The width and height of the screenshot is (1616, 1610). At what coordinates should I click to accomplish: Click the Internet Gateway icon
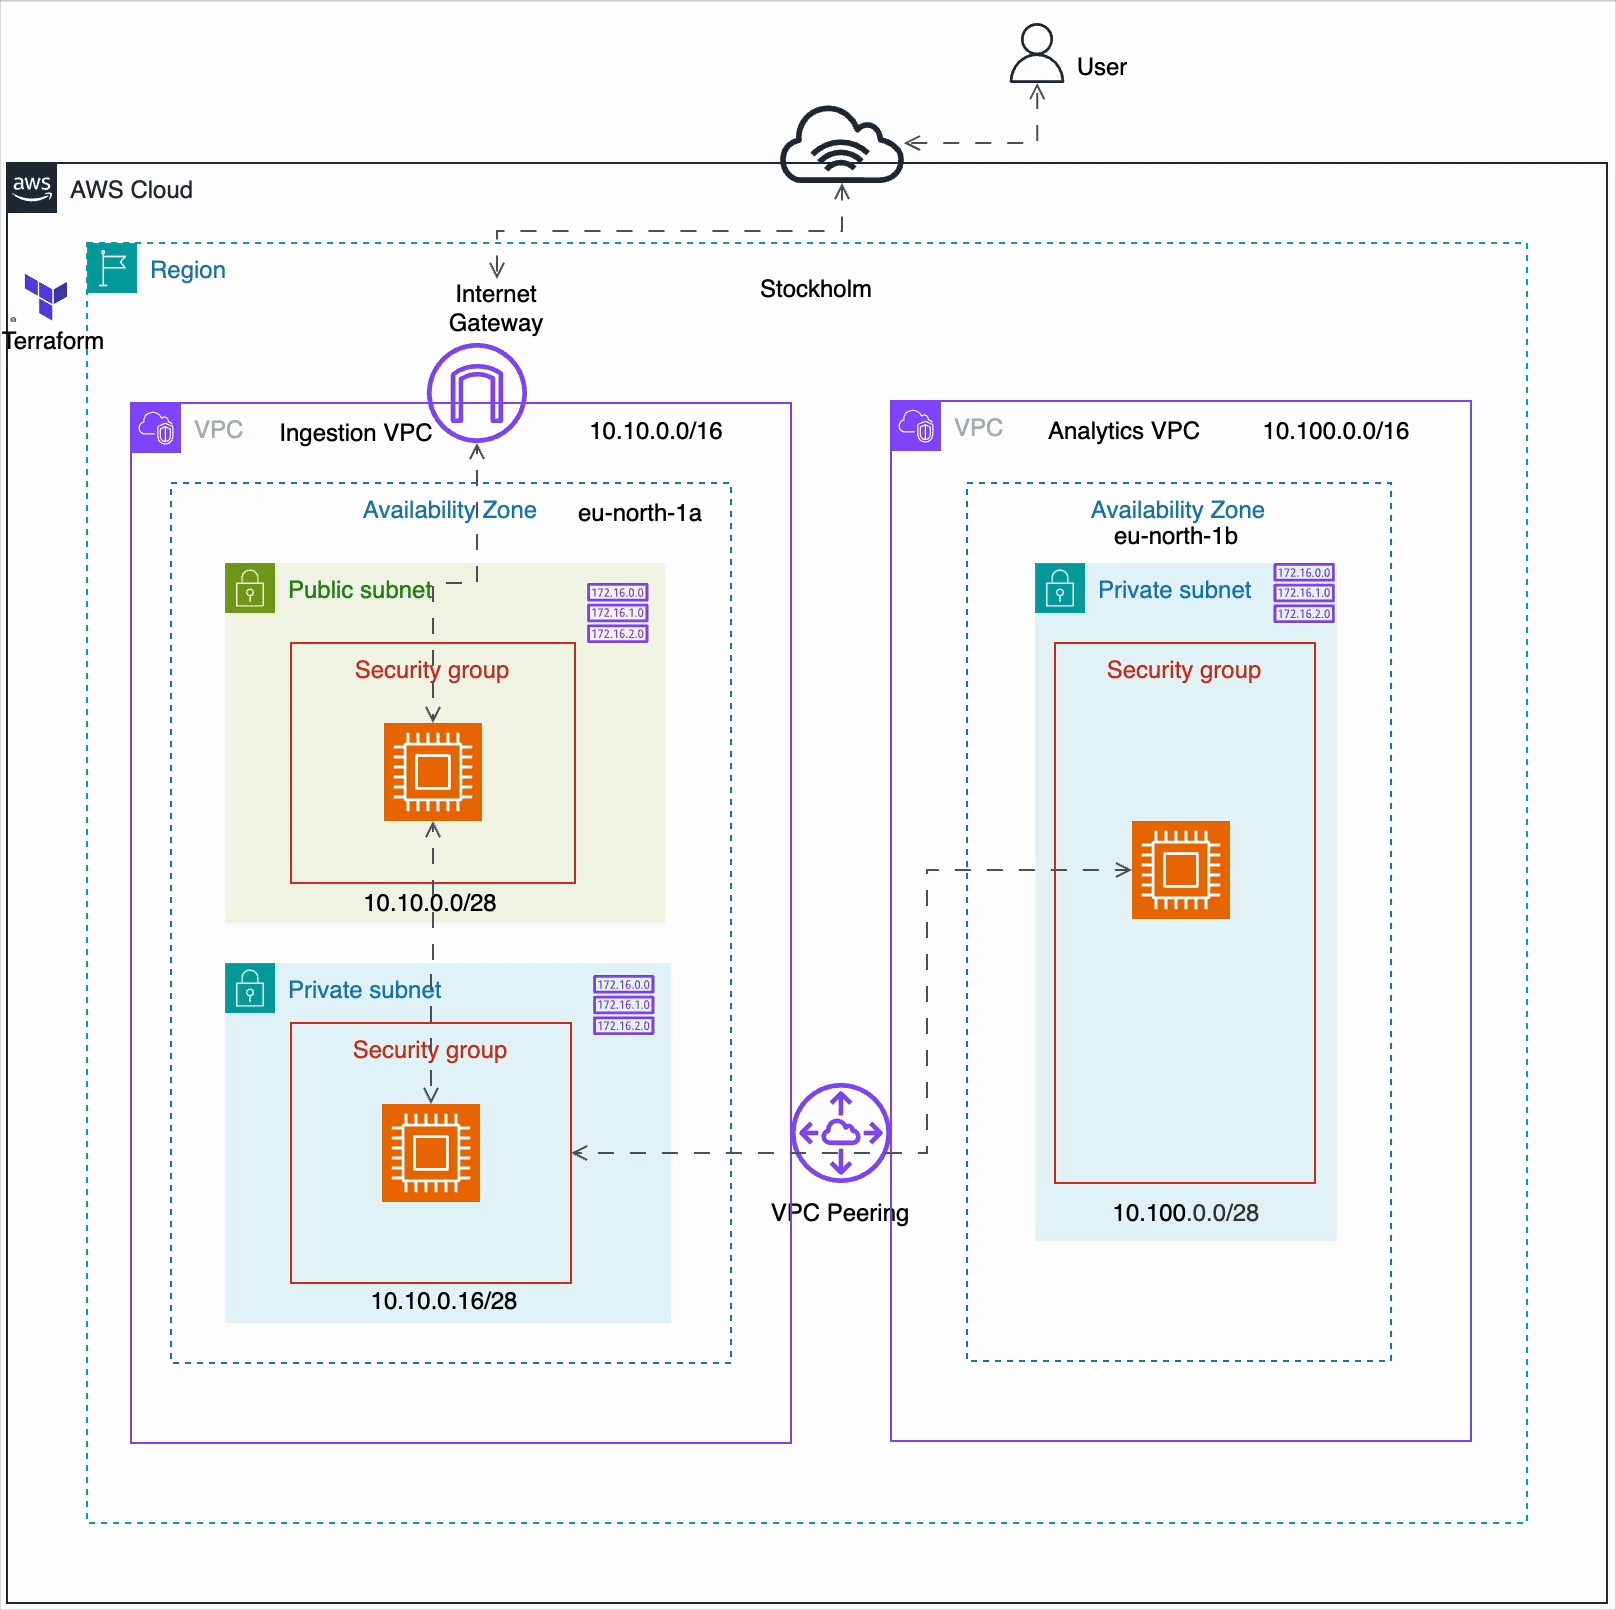click(476, 394)
